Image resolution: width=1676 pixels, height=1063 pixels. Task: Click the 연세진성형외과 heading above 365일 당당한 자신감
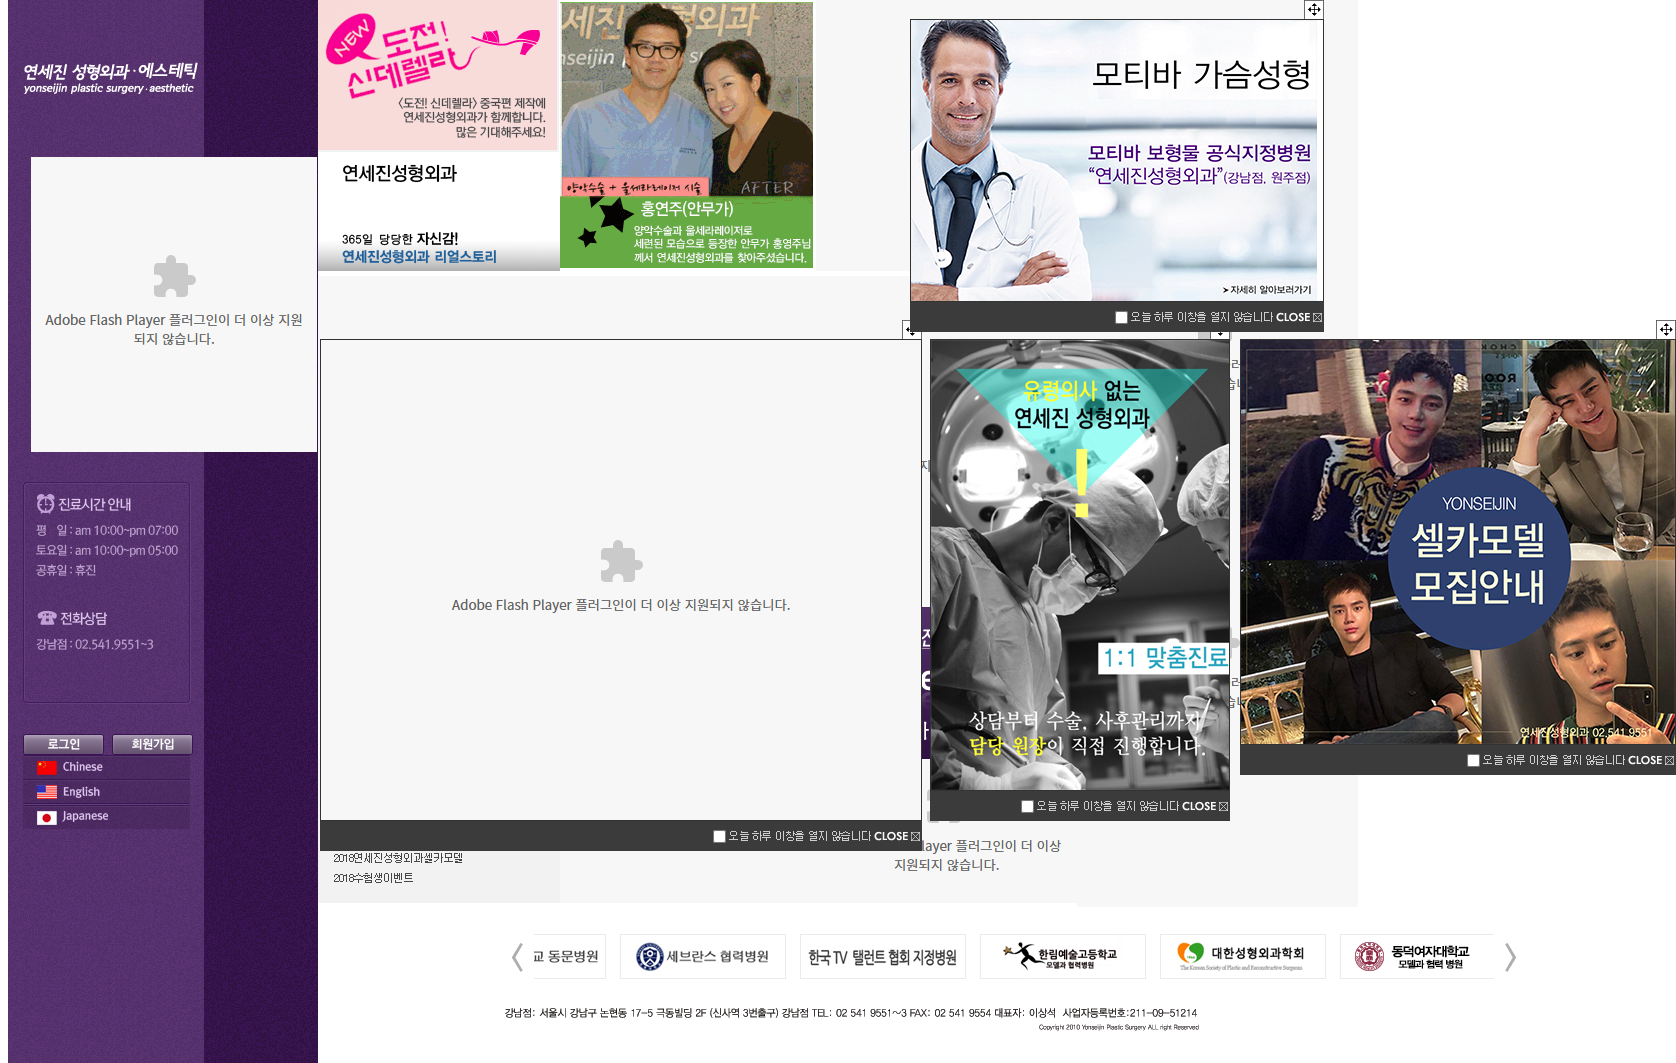(399, 173)
